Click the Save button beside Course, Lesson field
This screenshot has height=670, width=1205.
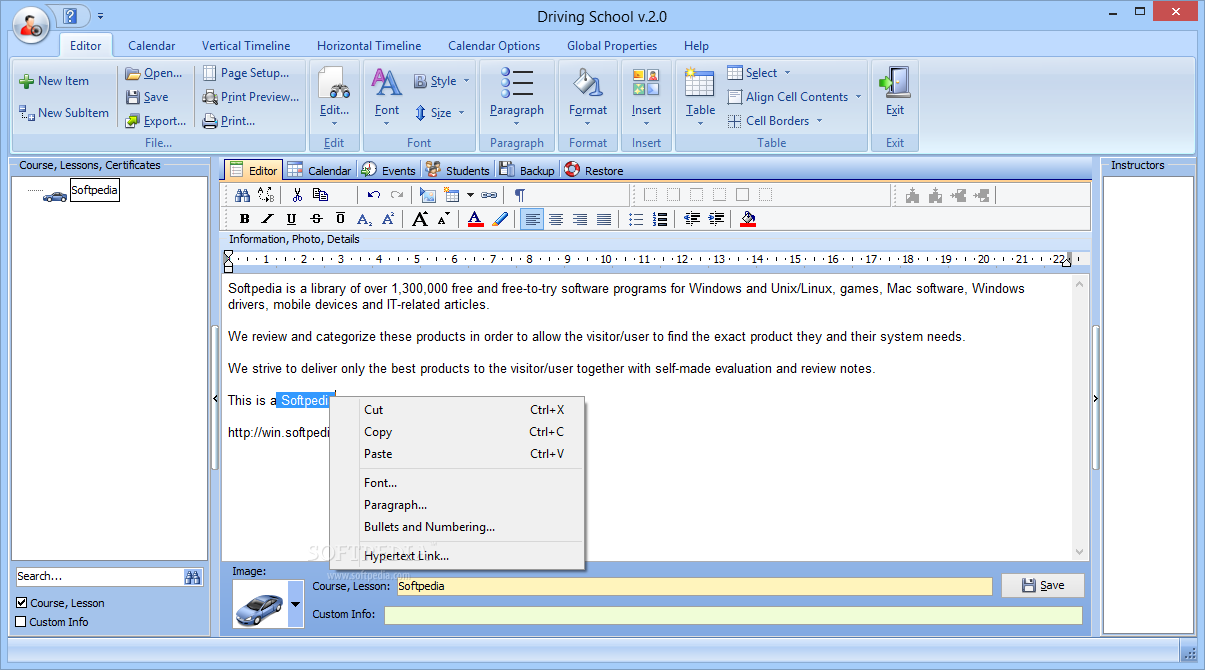point(1042,585)
